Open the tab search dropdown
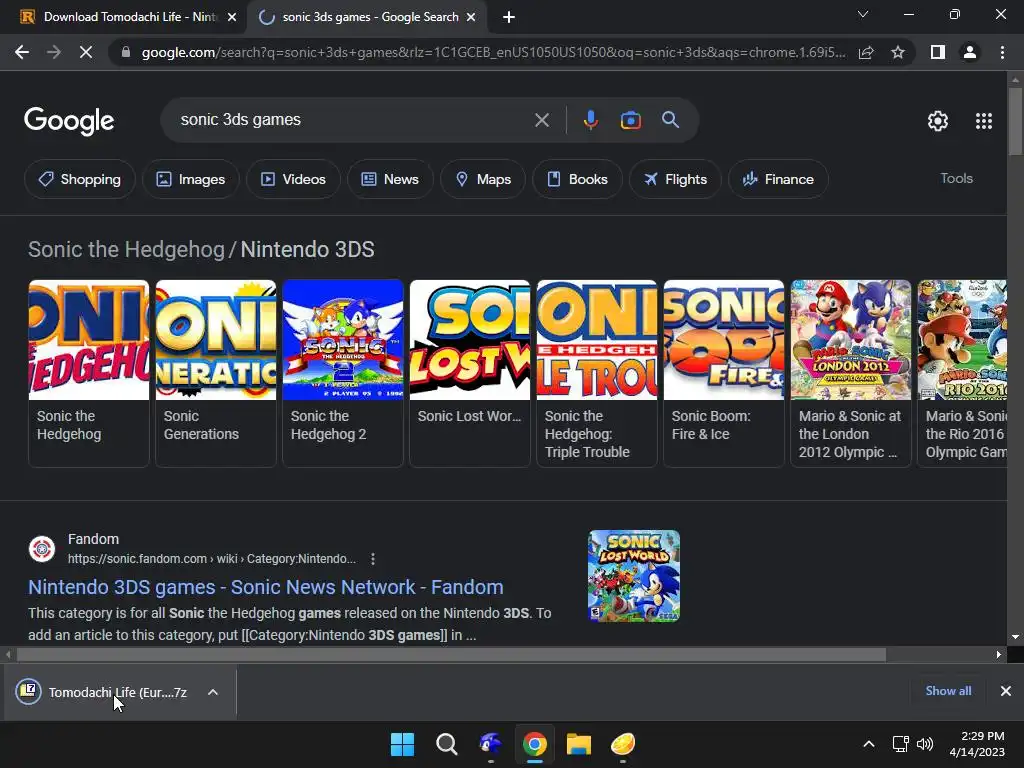Screen dimensions: 1024x768 [x=863, y=14]
